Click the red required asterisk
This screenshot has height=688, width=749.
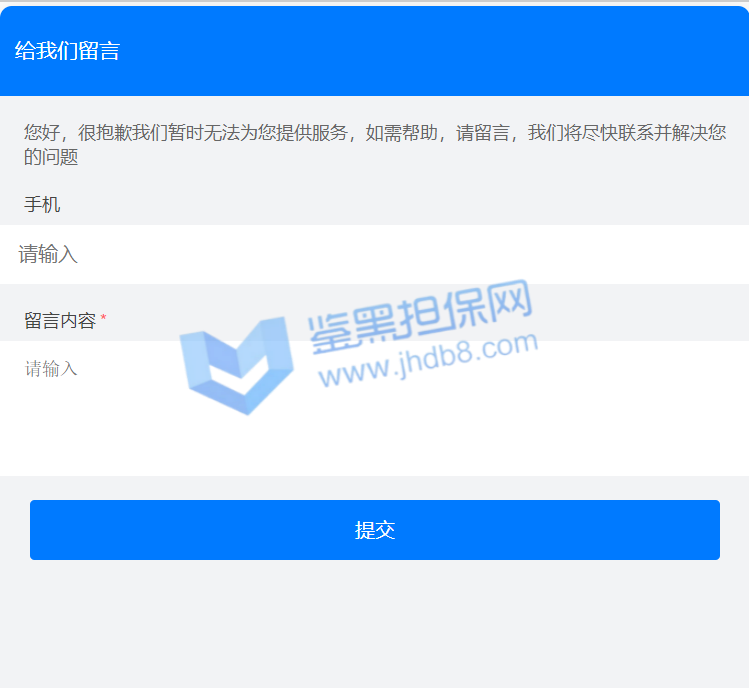(103, 321)
